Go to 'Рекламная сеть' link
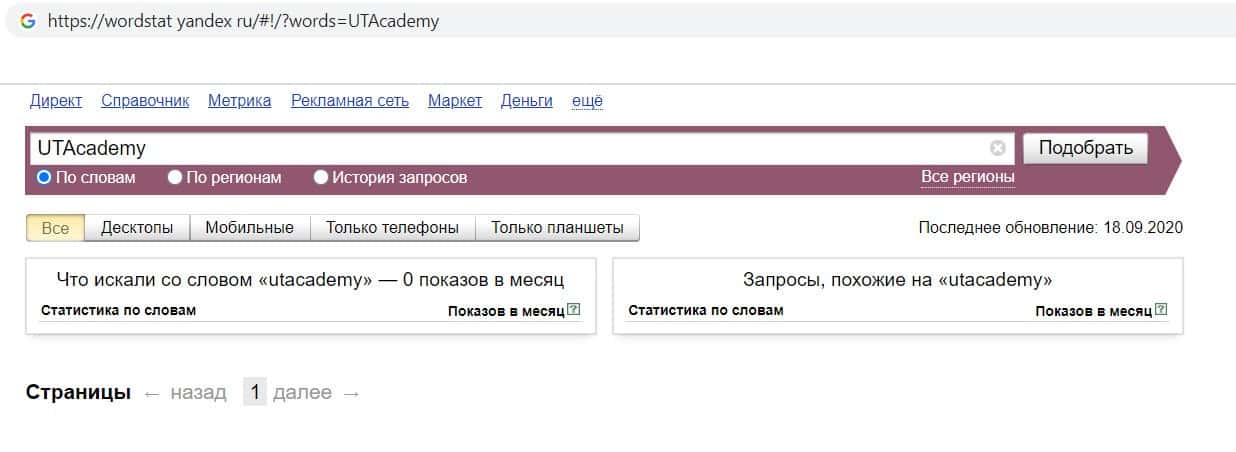Image resolution: width=1236 pixels, height=452 pixels. point(350,101)
